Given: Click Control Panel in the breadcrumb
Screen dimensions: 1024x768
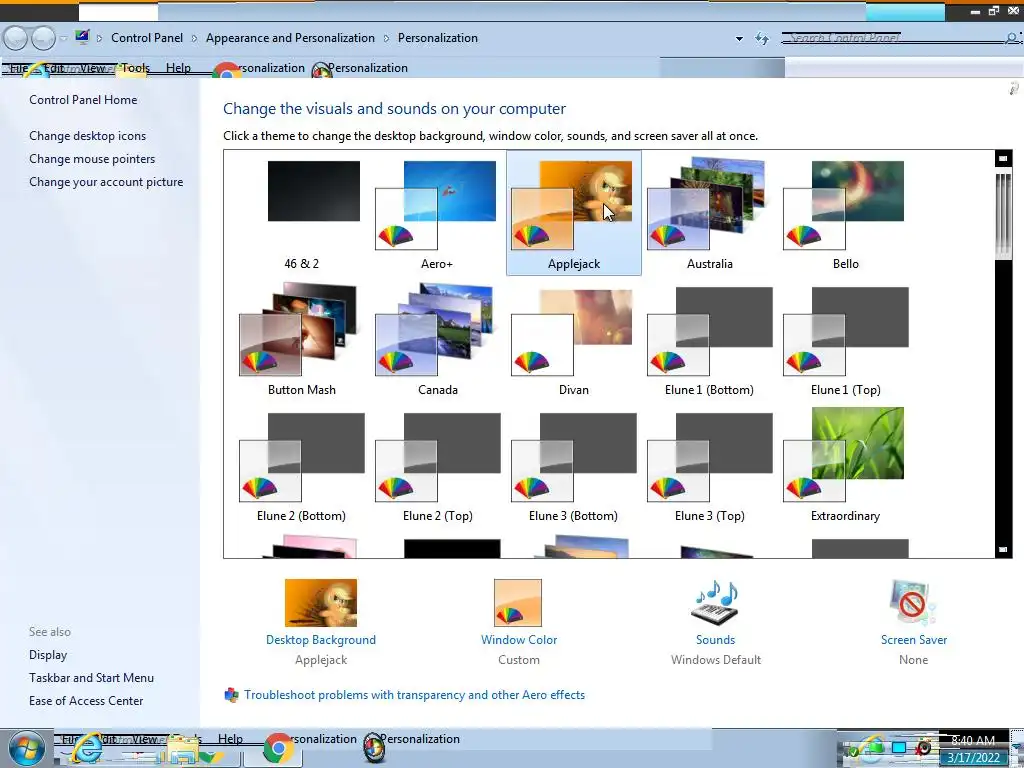Looking at the screenshot, I should click(147, 38).
